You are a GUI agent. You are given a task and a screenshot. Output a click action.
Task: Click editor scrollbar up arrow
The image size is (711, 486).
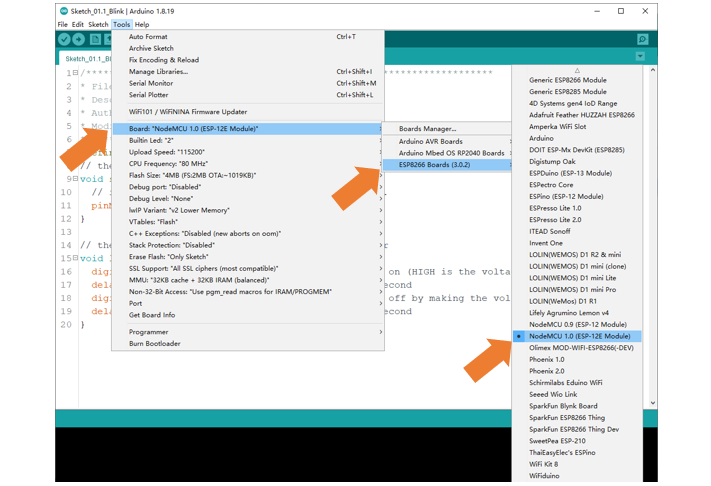[653, 70]
